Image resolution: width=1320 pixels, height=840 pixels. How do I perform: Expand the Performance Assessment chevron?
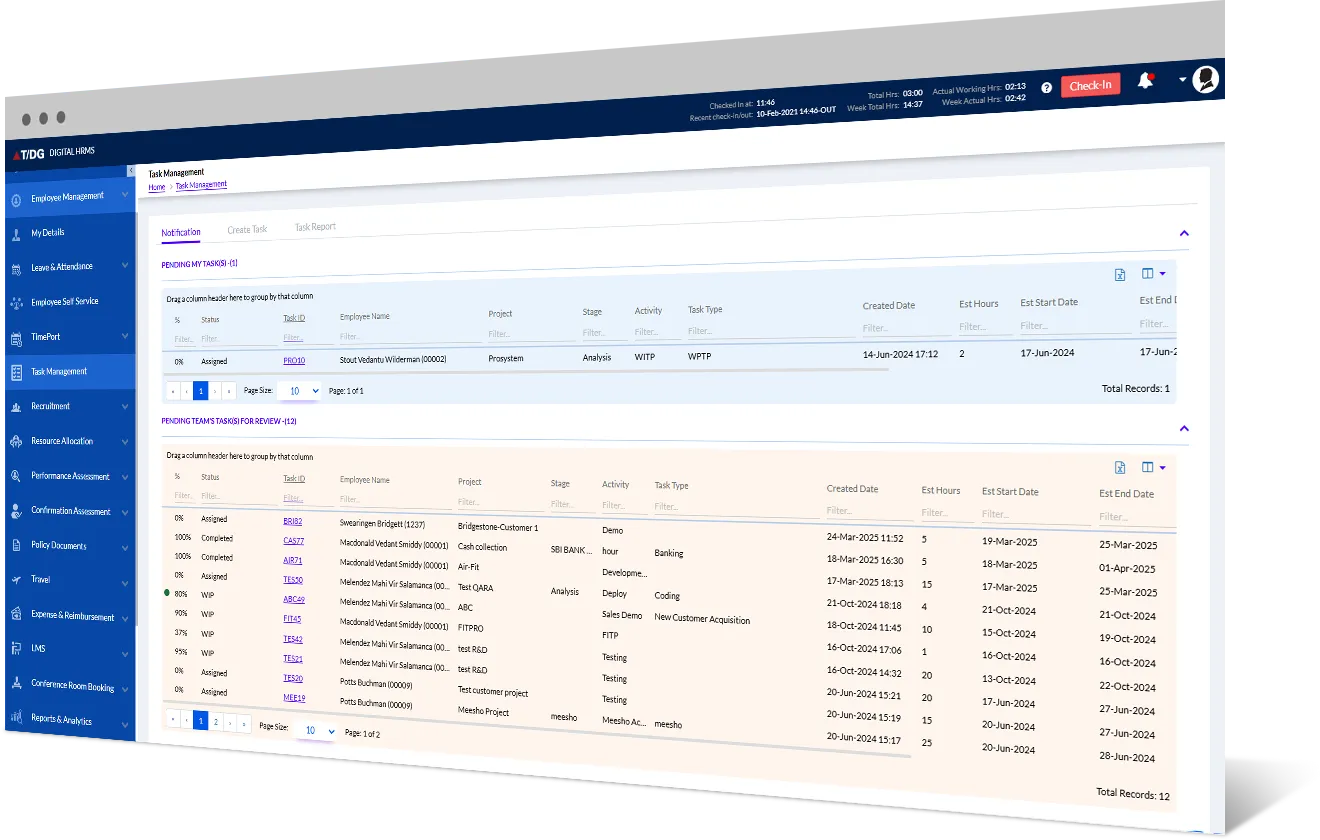[x=125, y=478]
